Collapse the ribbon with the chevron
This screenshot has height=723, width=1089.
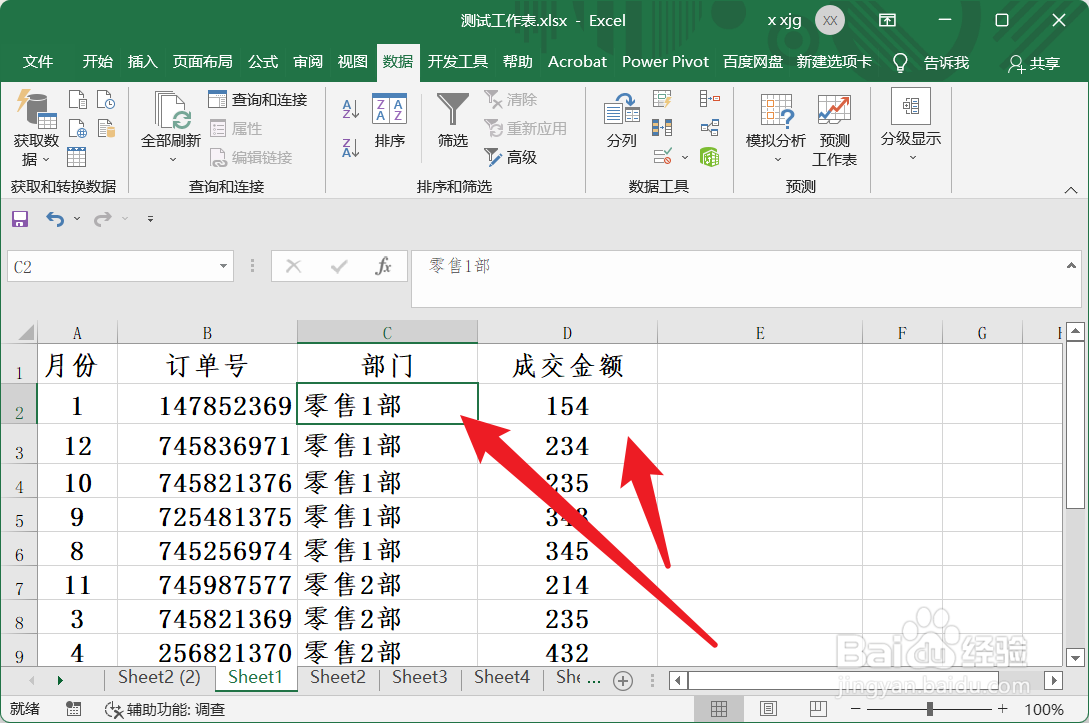point(1069,189)
